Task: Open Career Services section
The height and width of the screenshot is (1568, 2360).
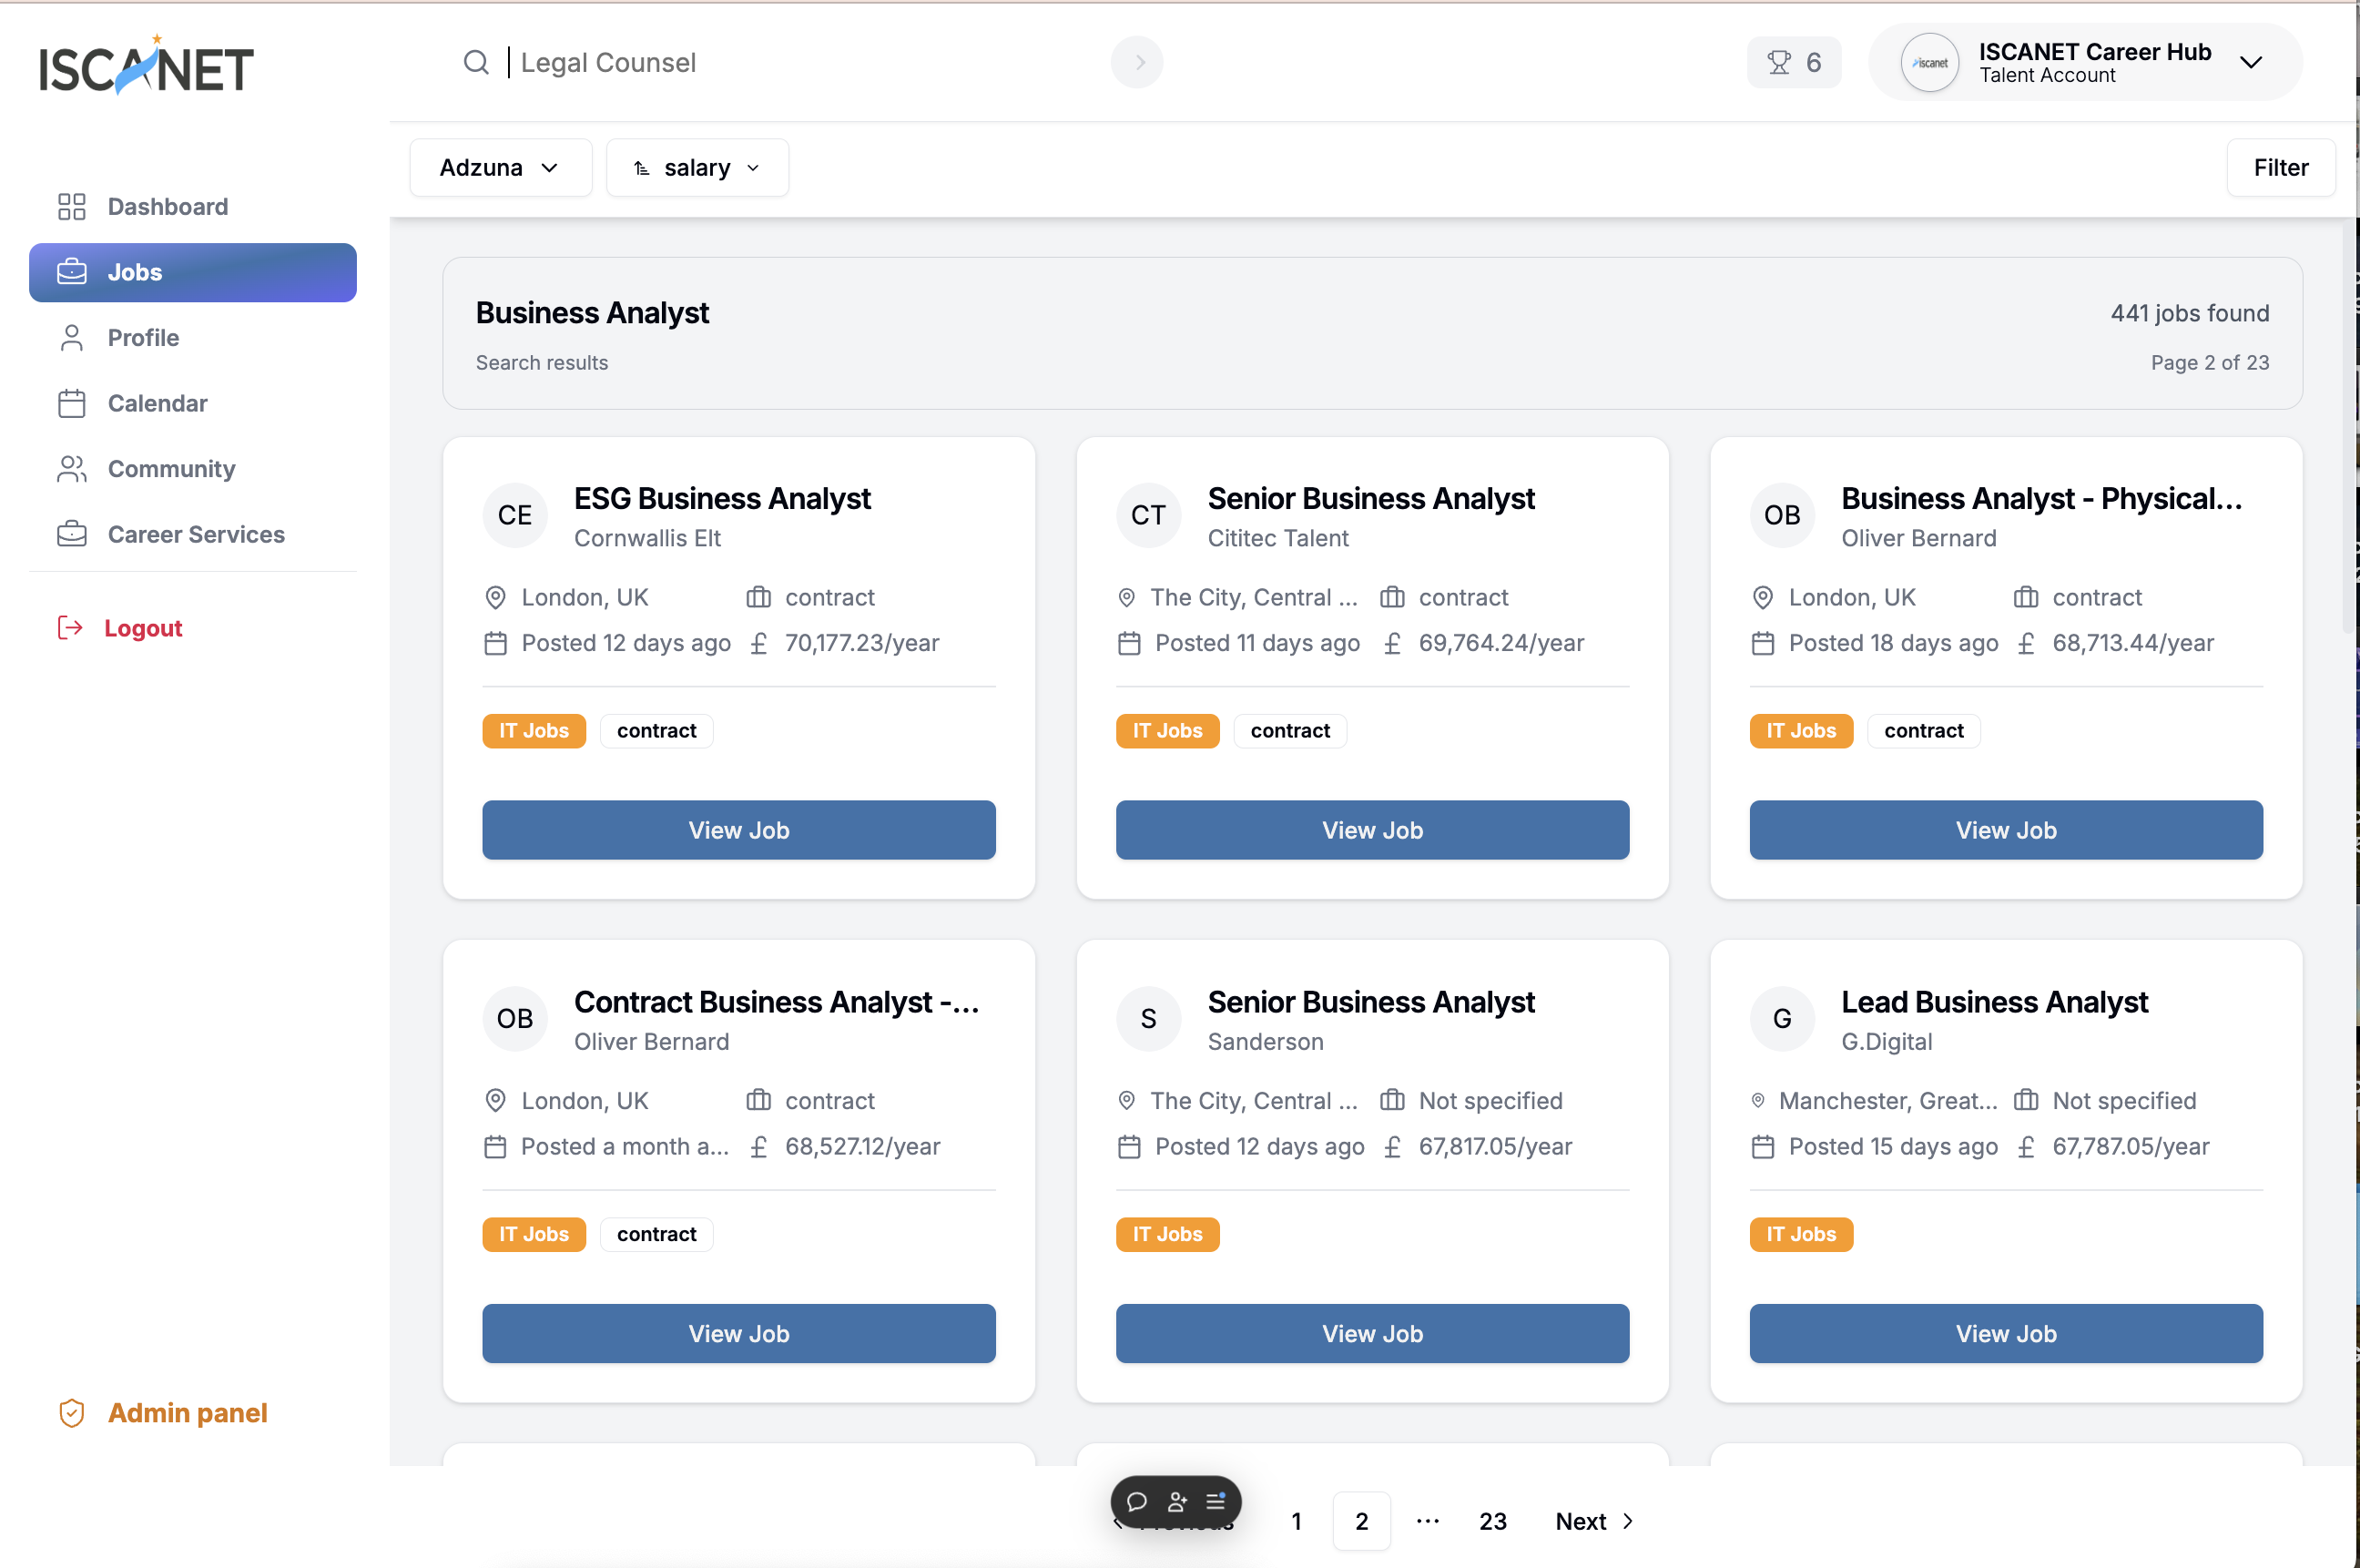Action: [x=196, y=534]
